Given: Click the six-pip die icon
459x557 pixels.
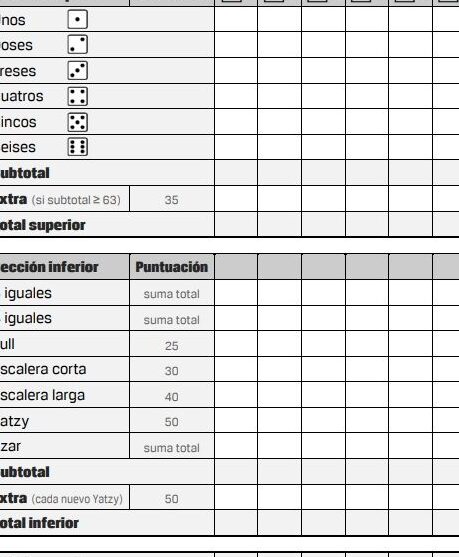Looking at the screenshot, I should pyautogui.click(x=77, y=147).
